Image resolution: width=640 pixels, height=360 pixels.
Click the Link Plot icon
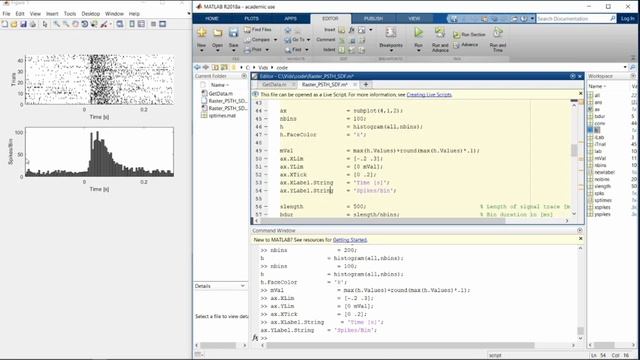tap(120, 24)
